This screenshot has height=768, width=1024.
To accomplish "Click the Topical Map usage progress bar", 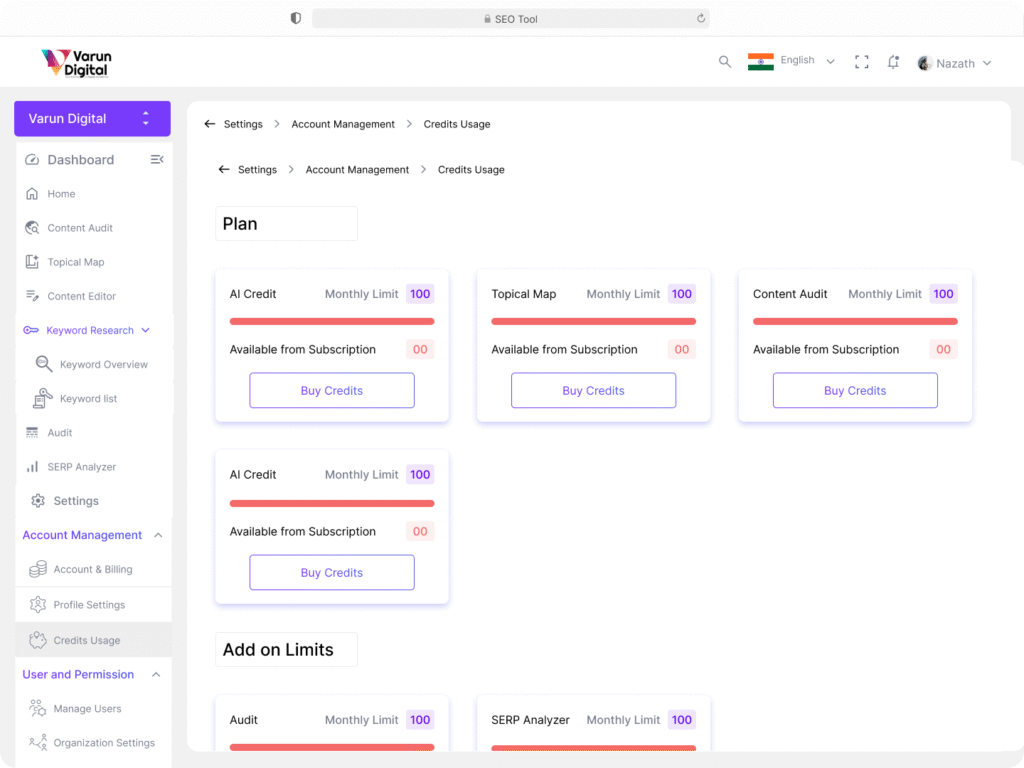I will tap(593, 321).
